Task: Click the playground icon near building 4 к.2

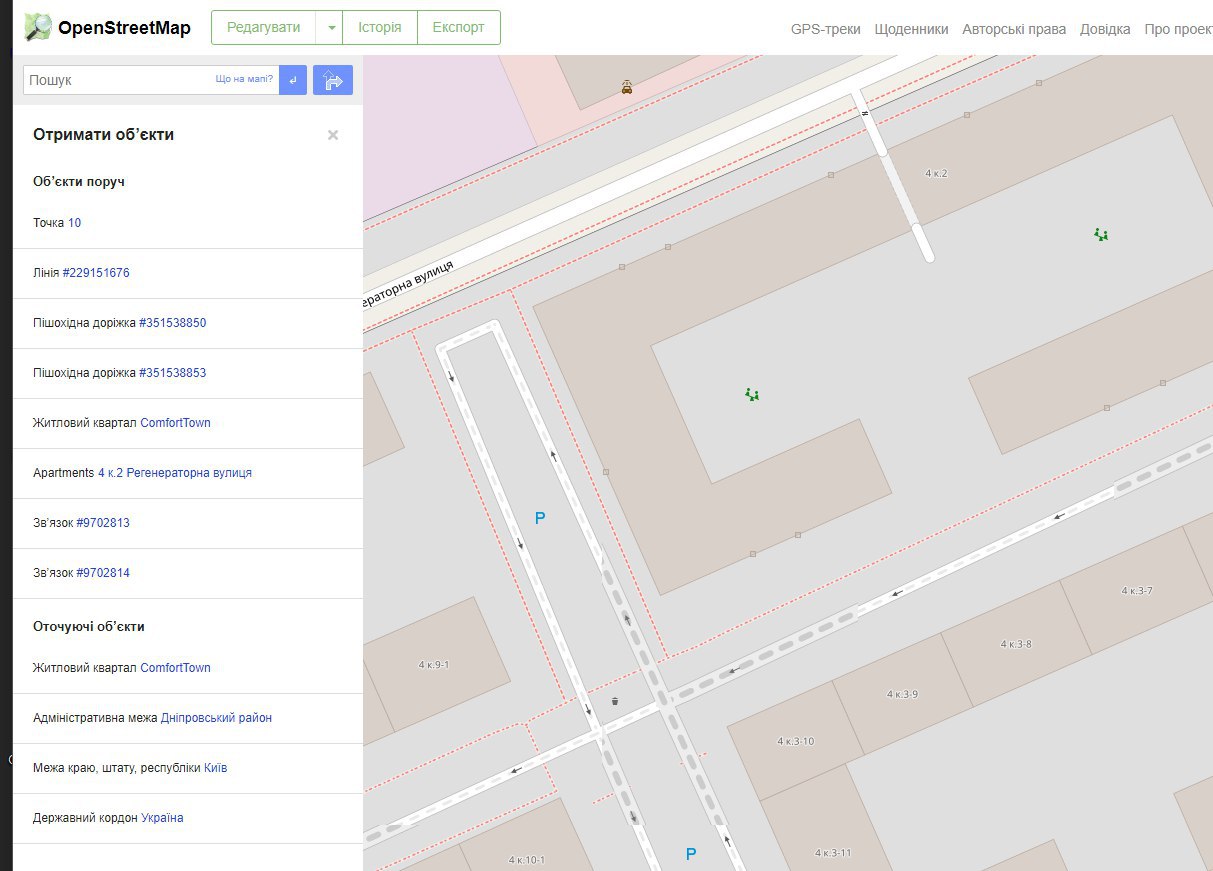Action: [x=1101, y=235]
